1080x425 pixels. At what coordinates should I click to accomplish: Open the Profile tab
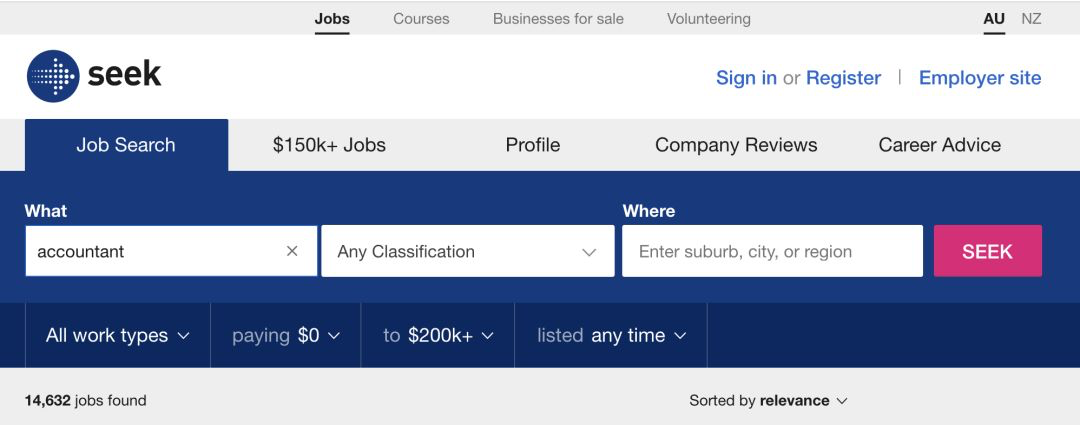tap(532, 145)
